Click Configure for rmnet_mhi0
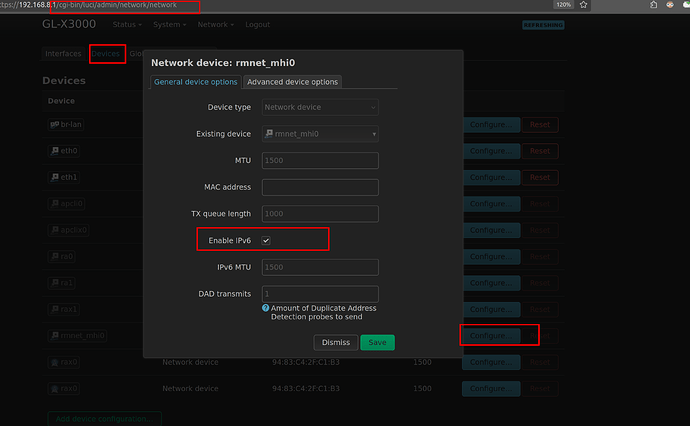Screen dimensions: 690x426 [491, 336]
